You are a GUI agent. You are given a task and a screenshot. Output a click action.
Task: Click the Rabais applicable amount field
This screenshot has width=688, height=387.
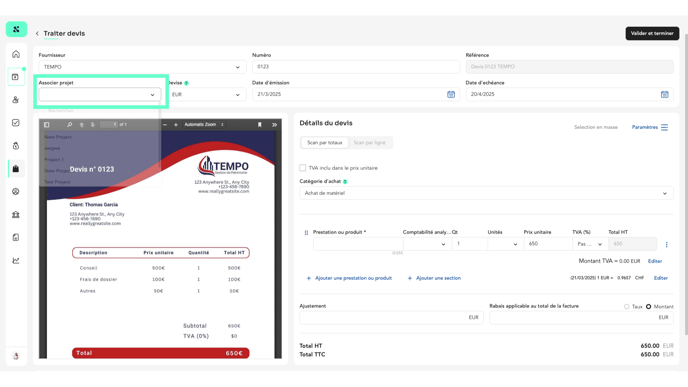tap(581, 318)
